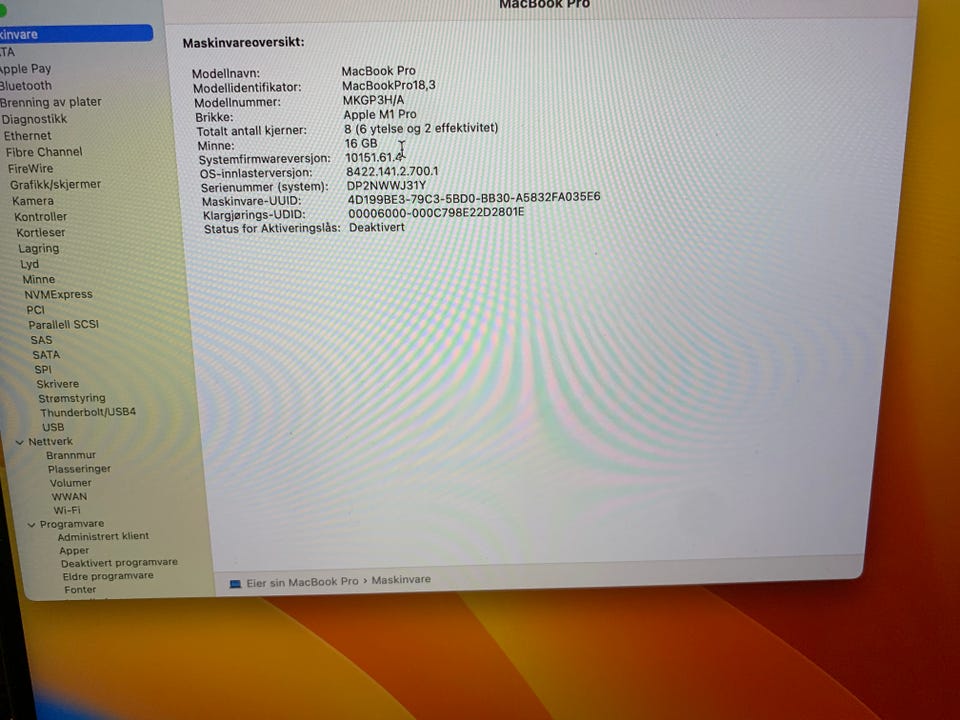Viewport: 960px width, 720px height.
Task: Select Administrert klient under Programvare
Action: coord(103,536)
